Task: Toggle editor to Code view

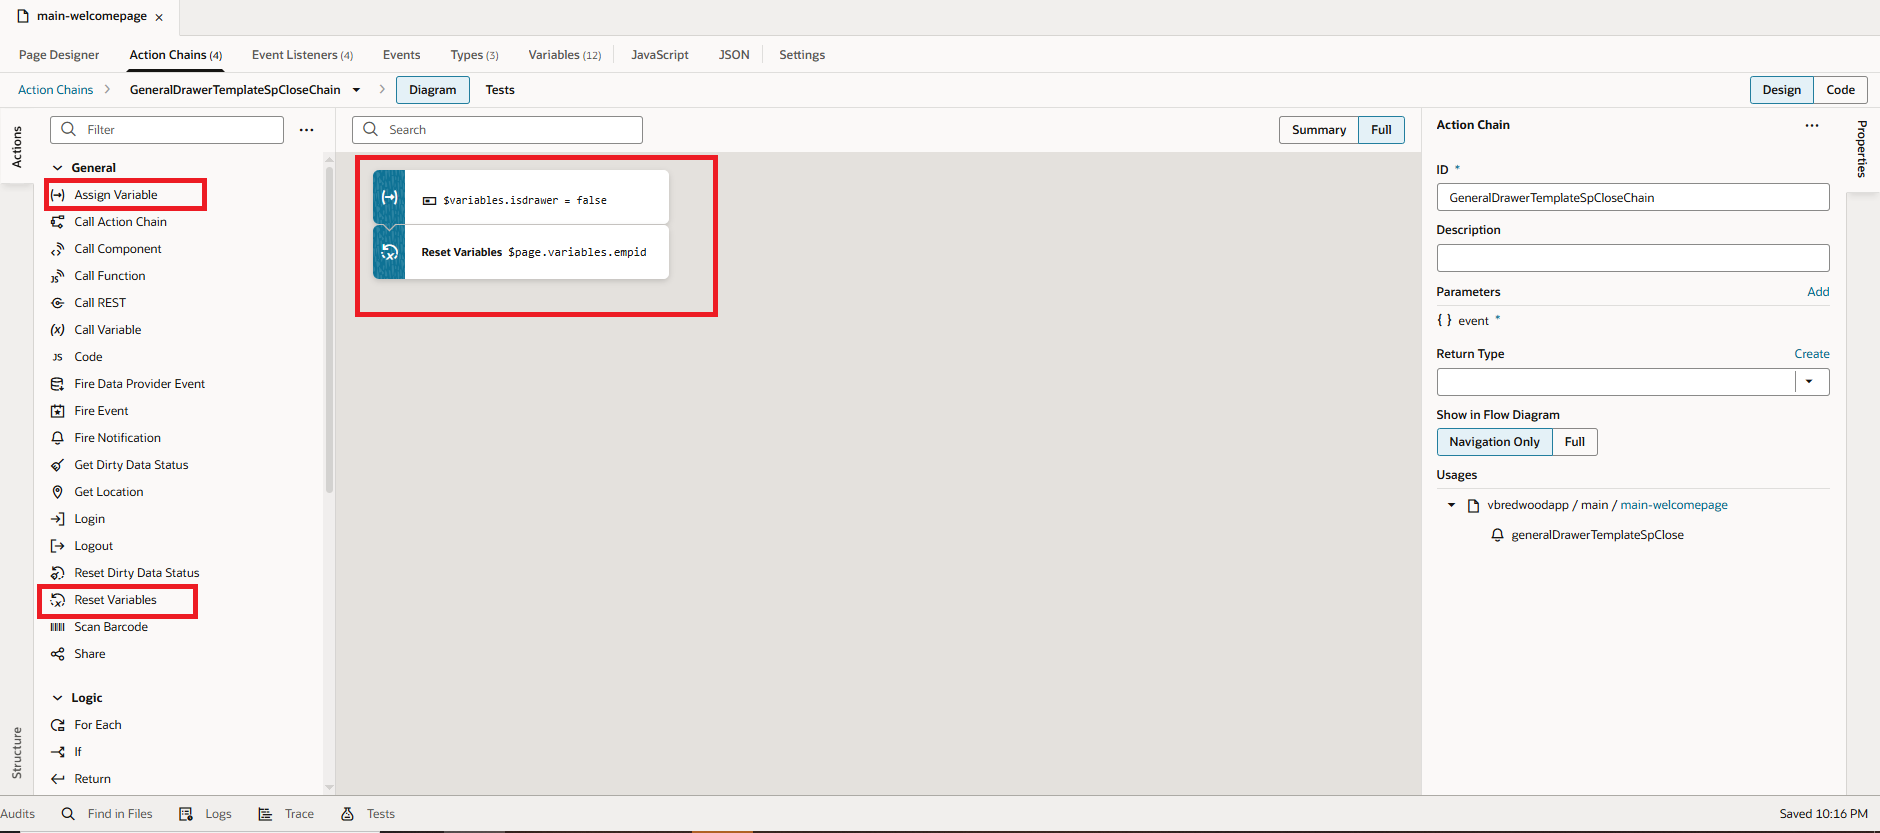Action: (x=1840, y=90)
